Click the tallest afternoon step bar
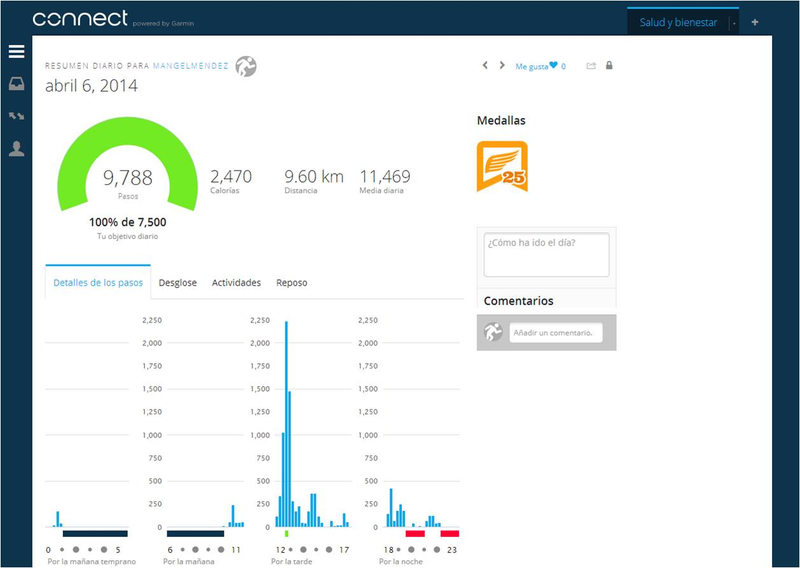800x568 pixels. click(286, 424)
